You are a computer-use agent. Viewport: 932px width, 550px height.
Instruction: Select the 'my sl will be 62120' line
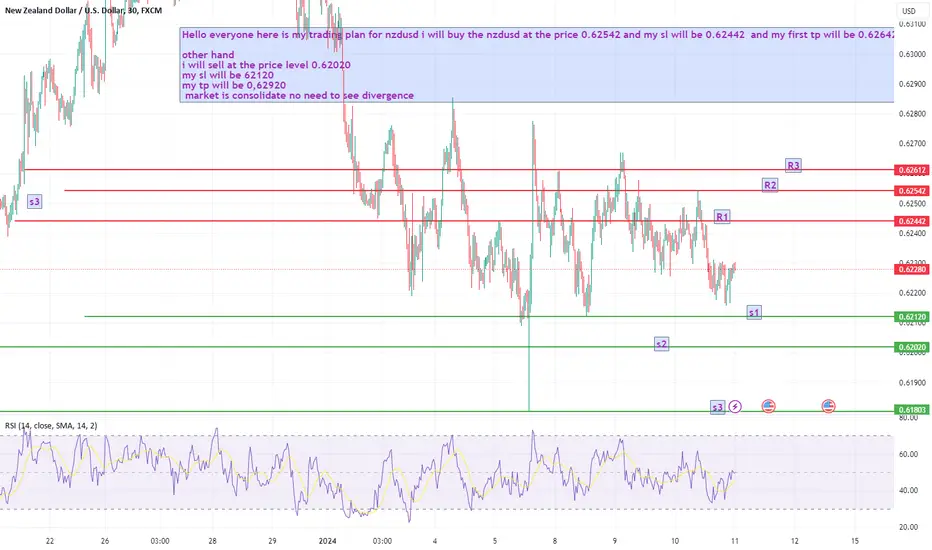[x=228, y=75]
